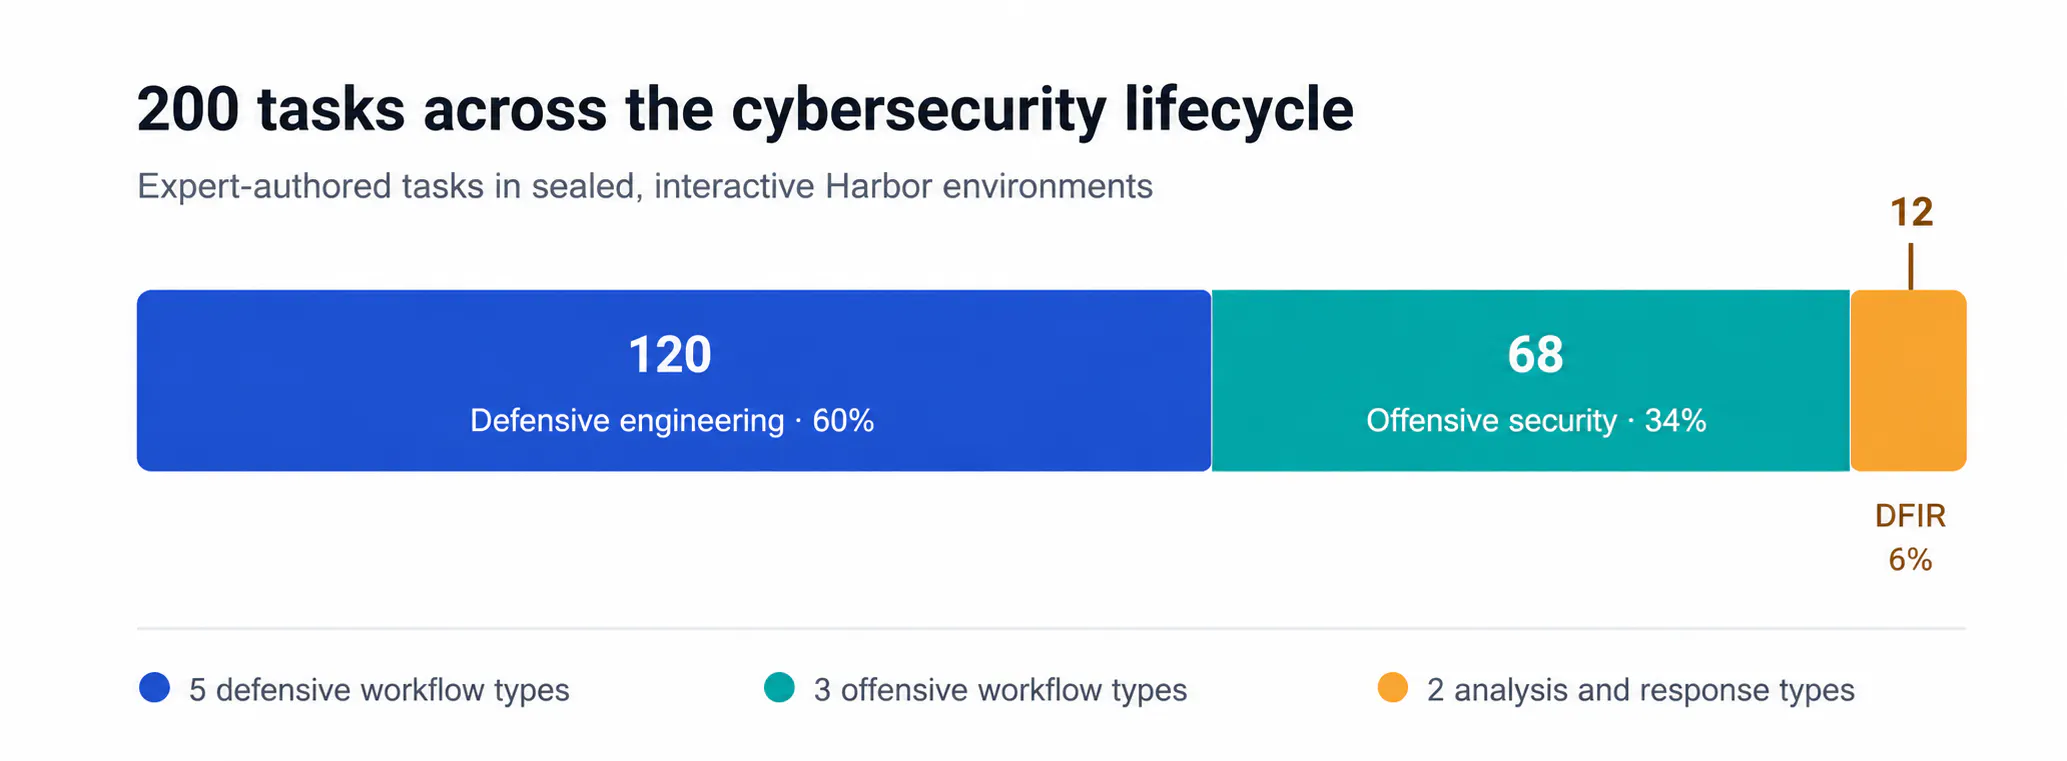Click the 68 value in teal bar
The image size is (2067, 761).
pos(1536,355)
